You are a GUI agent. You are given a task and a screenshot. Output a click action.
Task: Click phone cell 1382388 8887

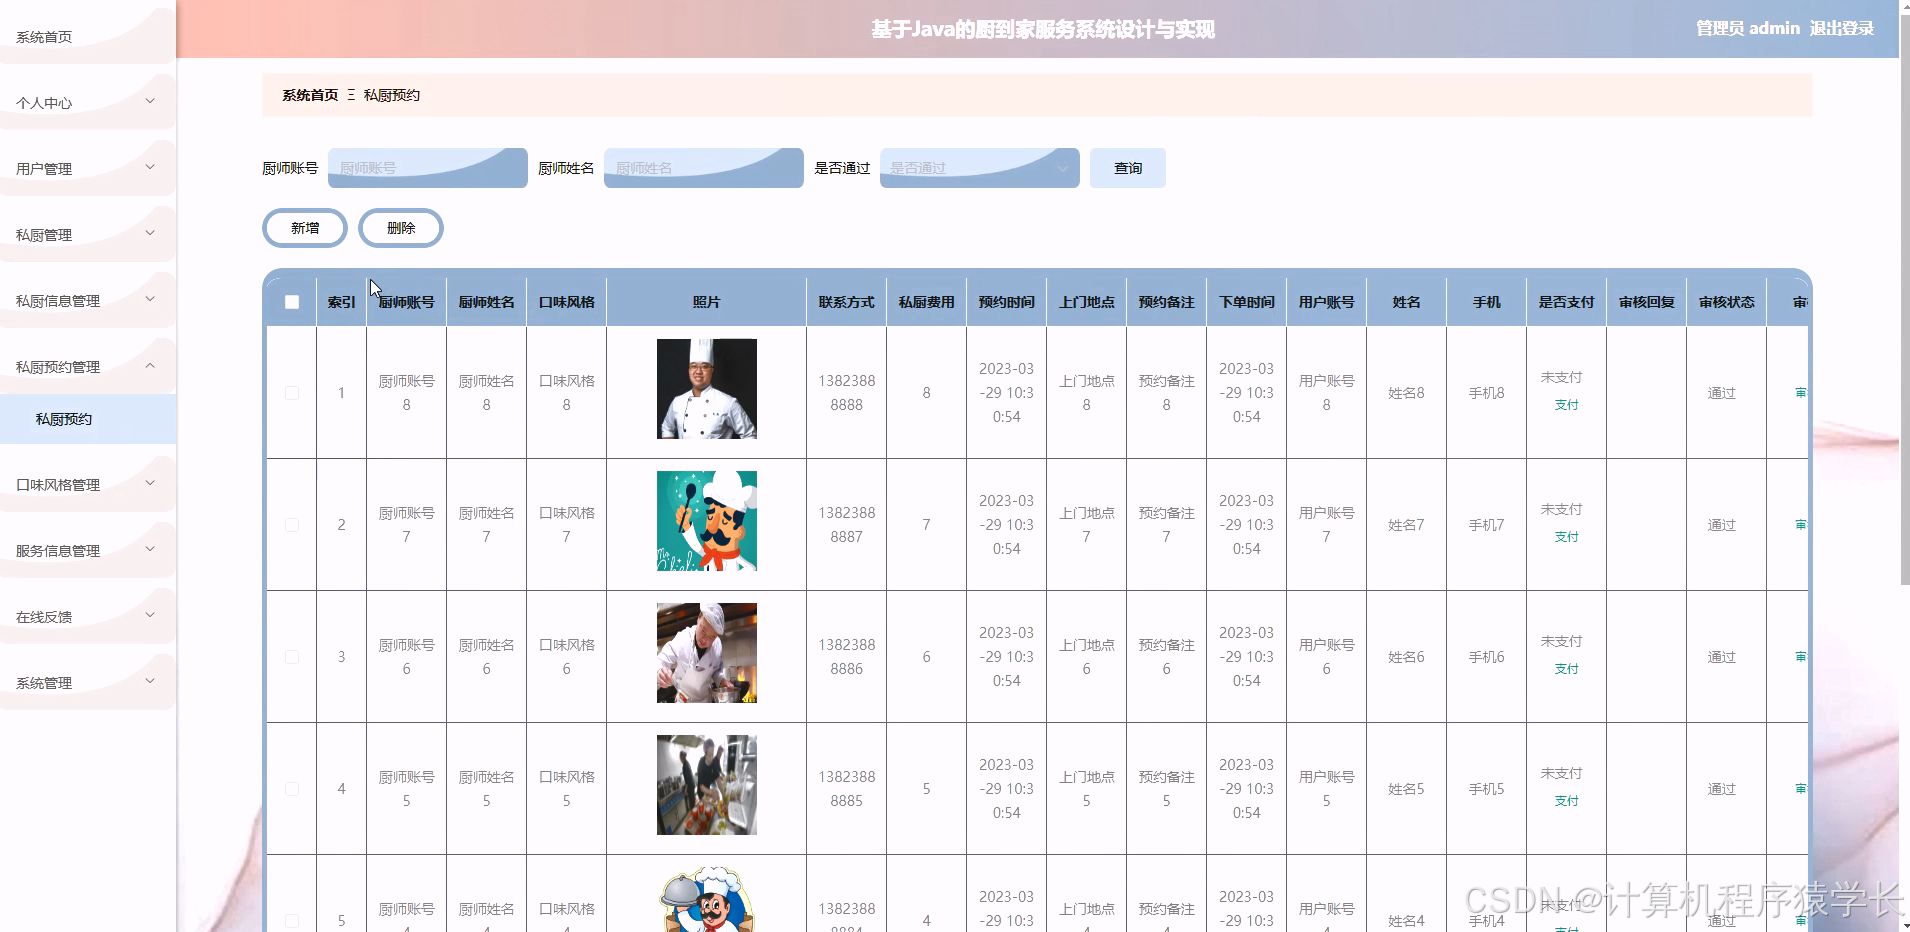(847, 525)
